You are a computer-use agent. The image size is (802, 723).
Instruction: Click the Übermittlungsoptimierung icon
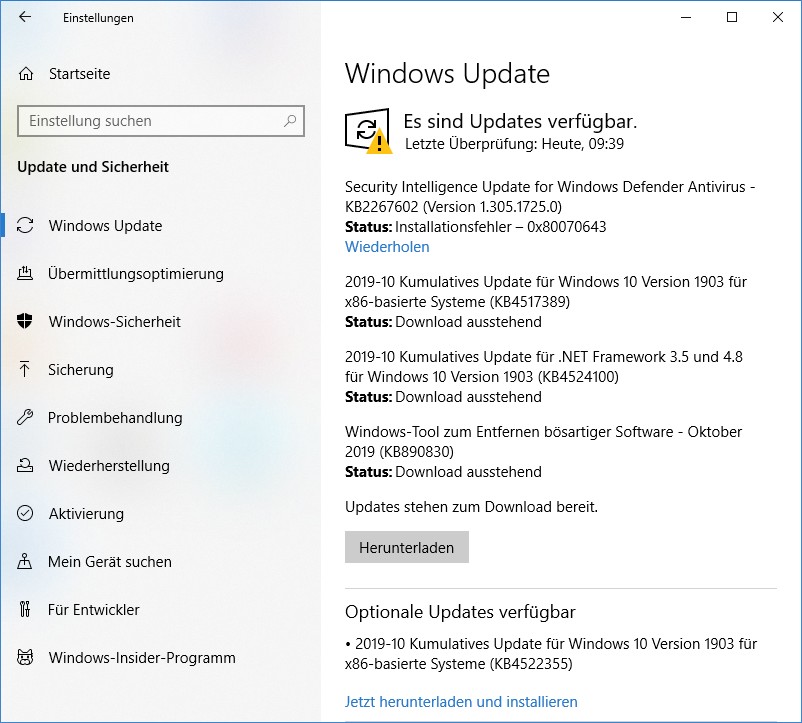(25, 274)
